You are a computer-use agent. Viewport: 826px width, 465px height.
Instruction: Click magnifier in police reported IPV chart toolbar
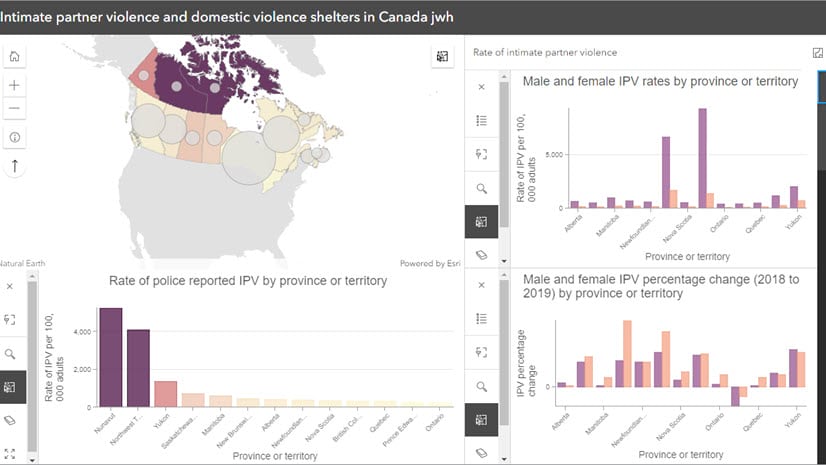[11, 353]
